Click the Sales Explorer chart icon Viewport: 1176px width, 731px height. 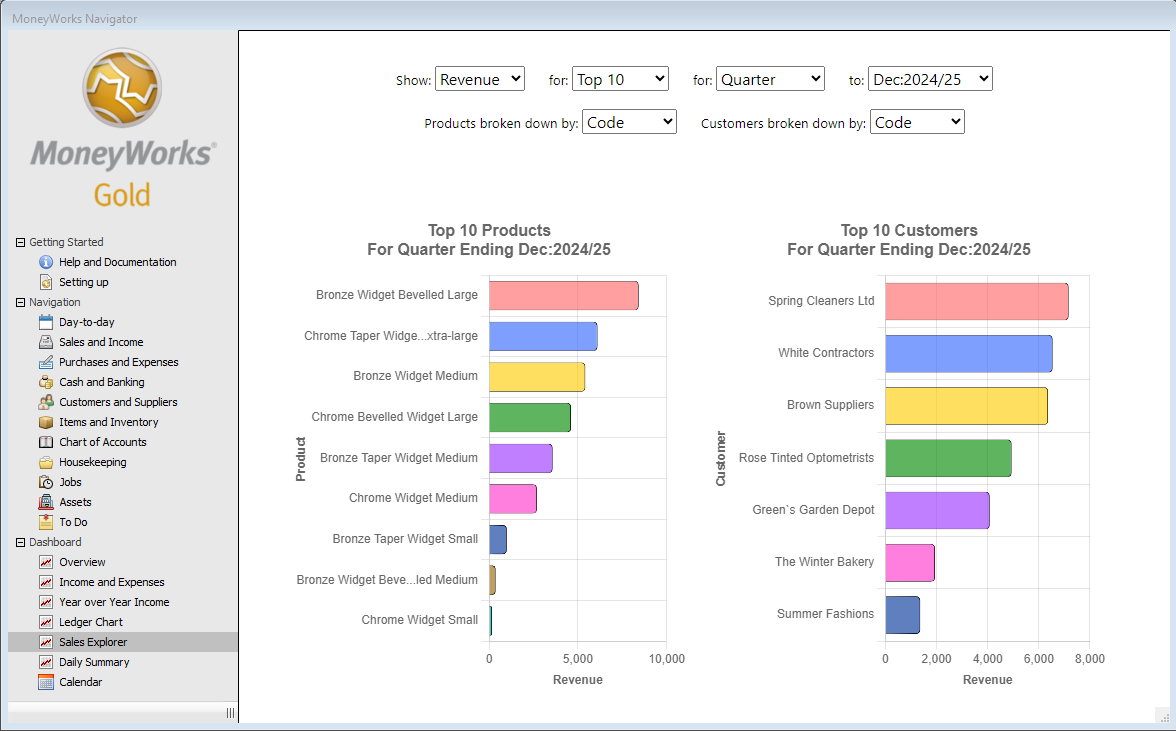(46, 642)
